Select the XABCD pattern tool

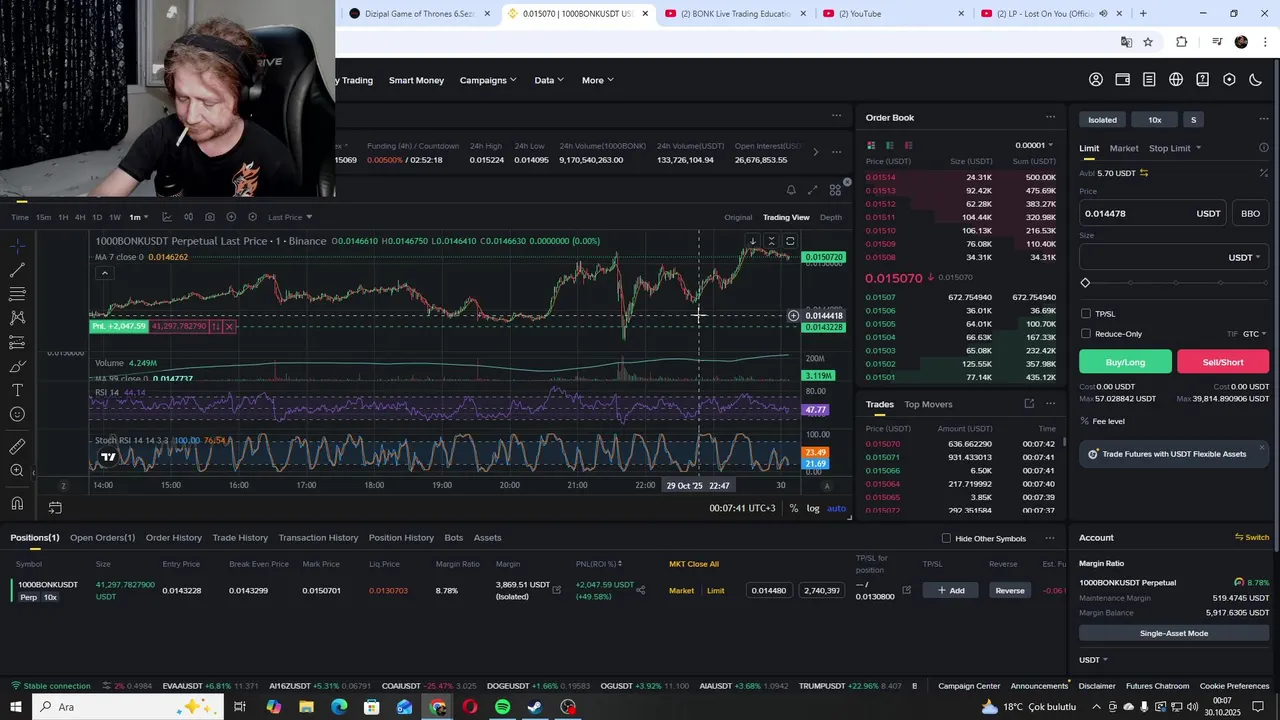tap(17, 318)
